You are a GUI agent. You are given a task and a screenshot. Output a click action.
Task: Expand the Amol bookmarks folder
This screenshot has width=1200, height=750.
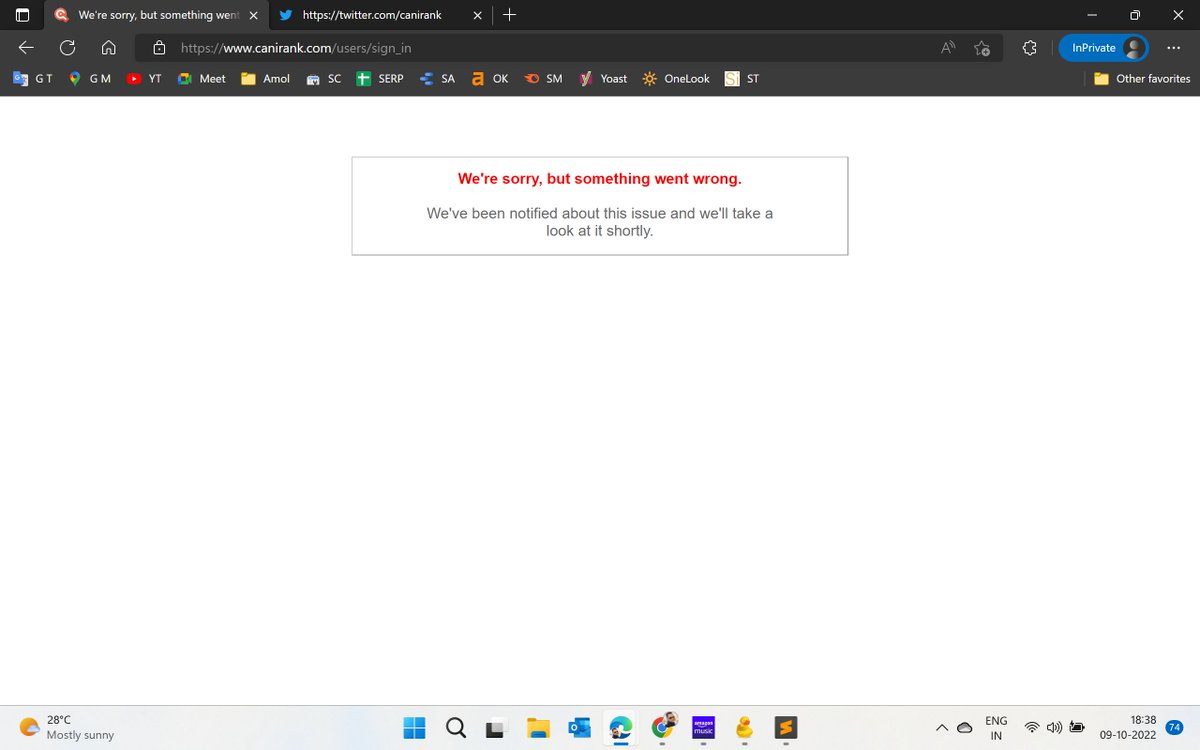266,78
